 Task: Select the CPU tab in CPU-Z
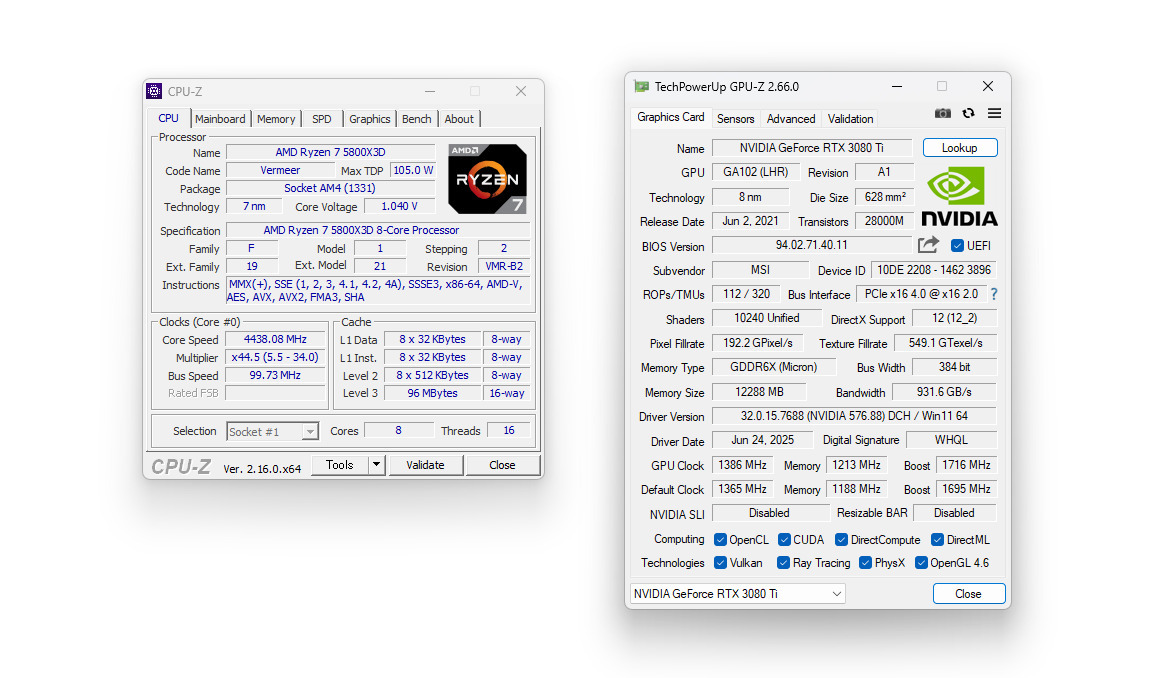(x=169, y=118)
